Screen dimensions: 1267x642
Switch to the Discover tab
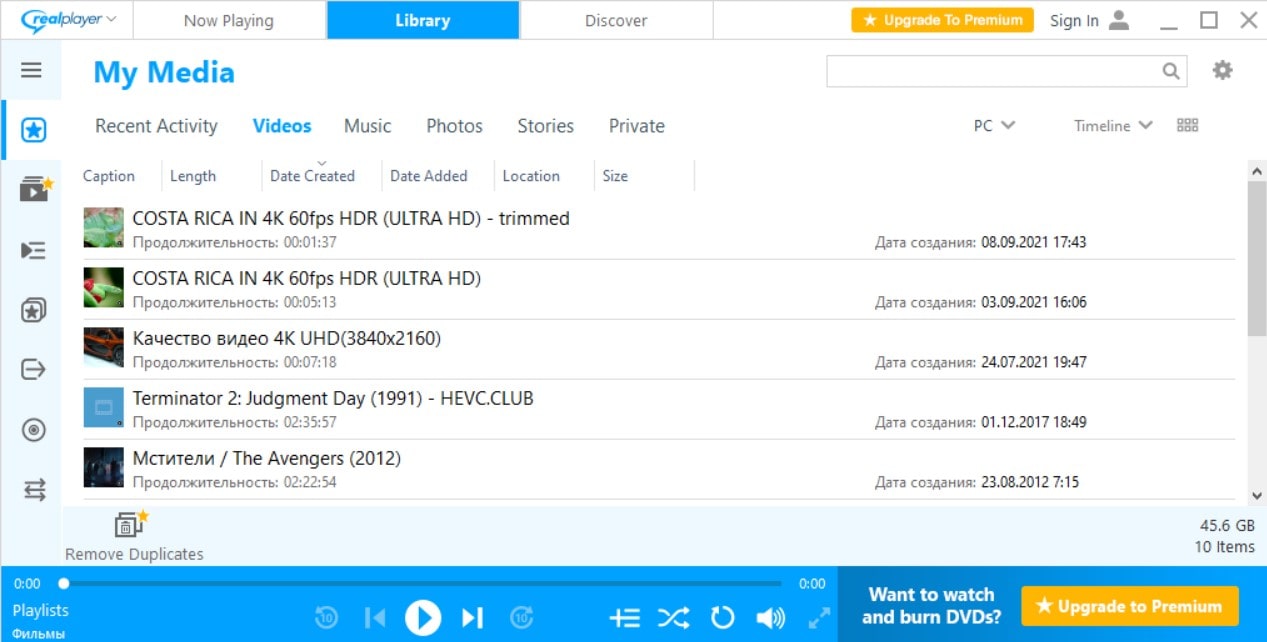(x=616, y=19)
